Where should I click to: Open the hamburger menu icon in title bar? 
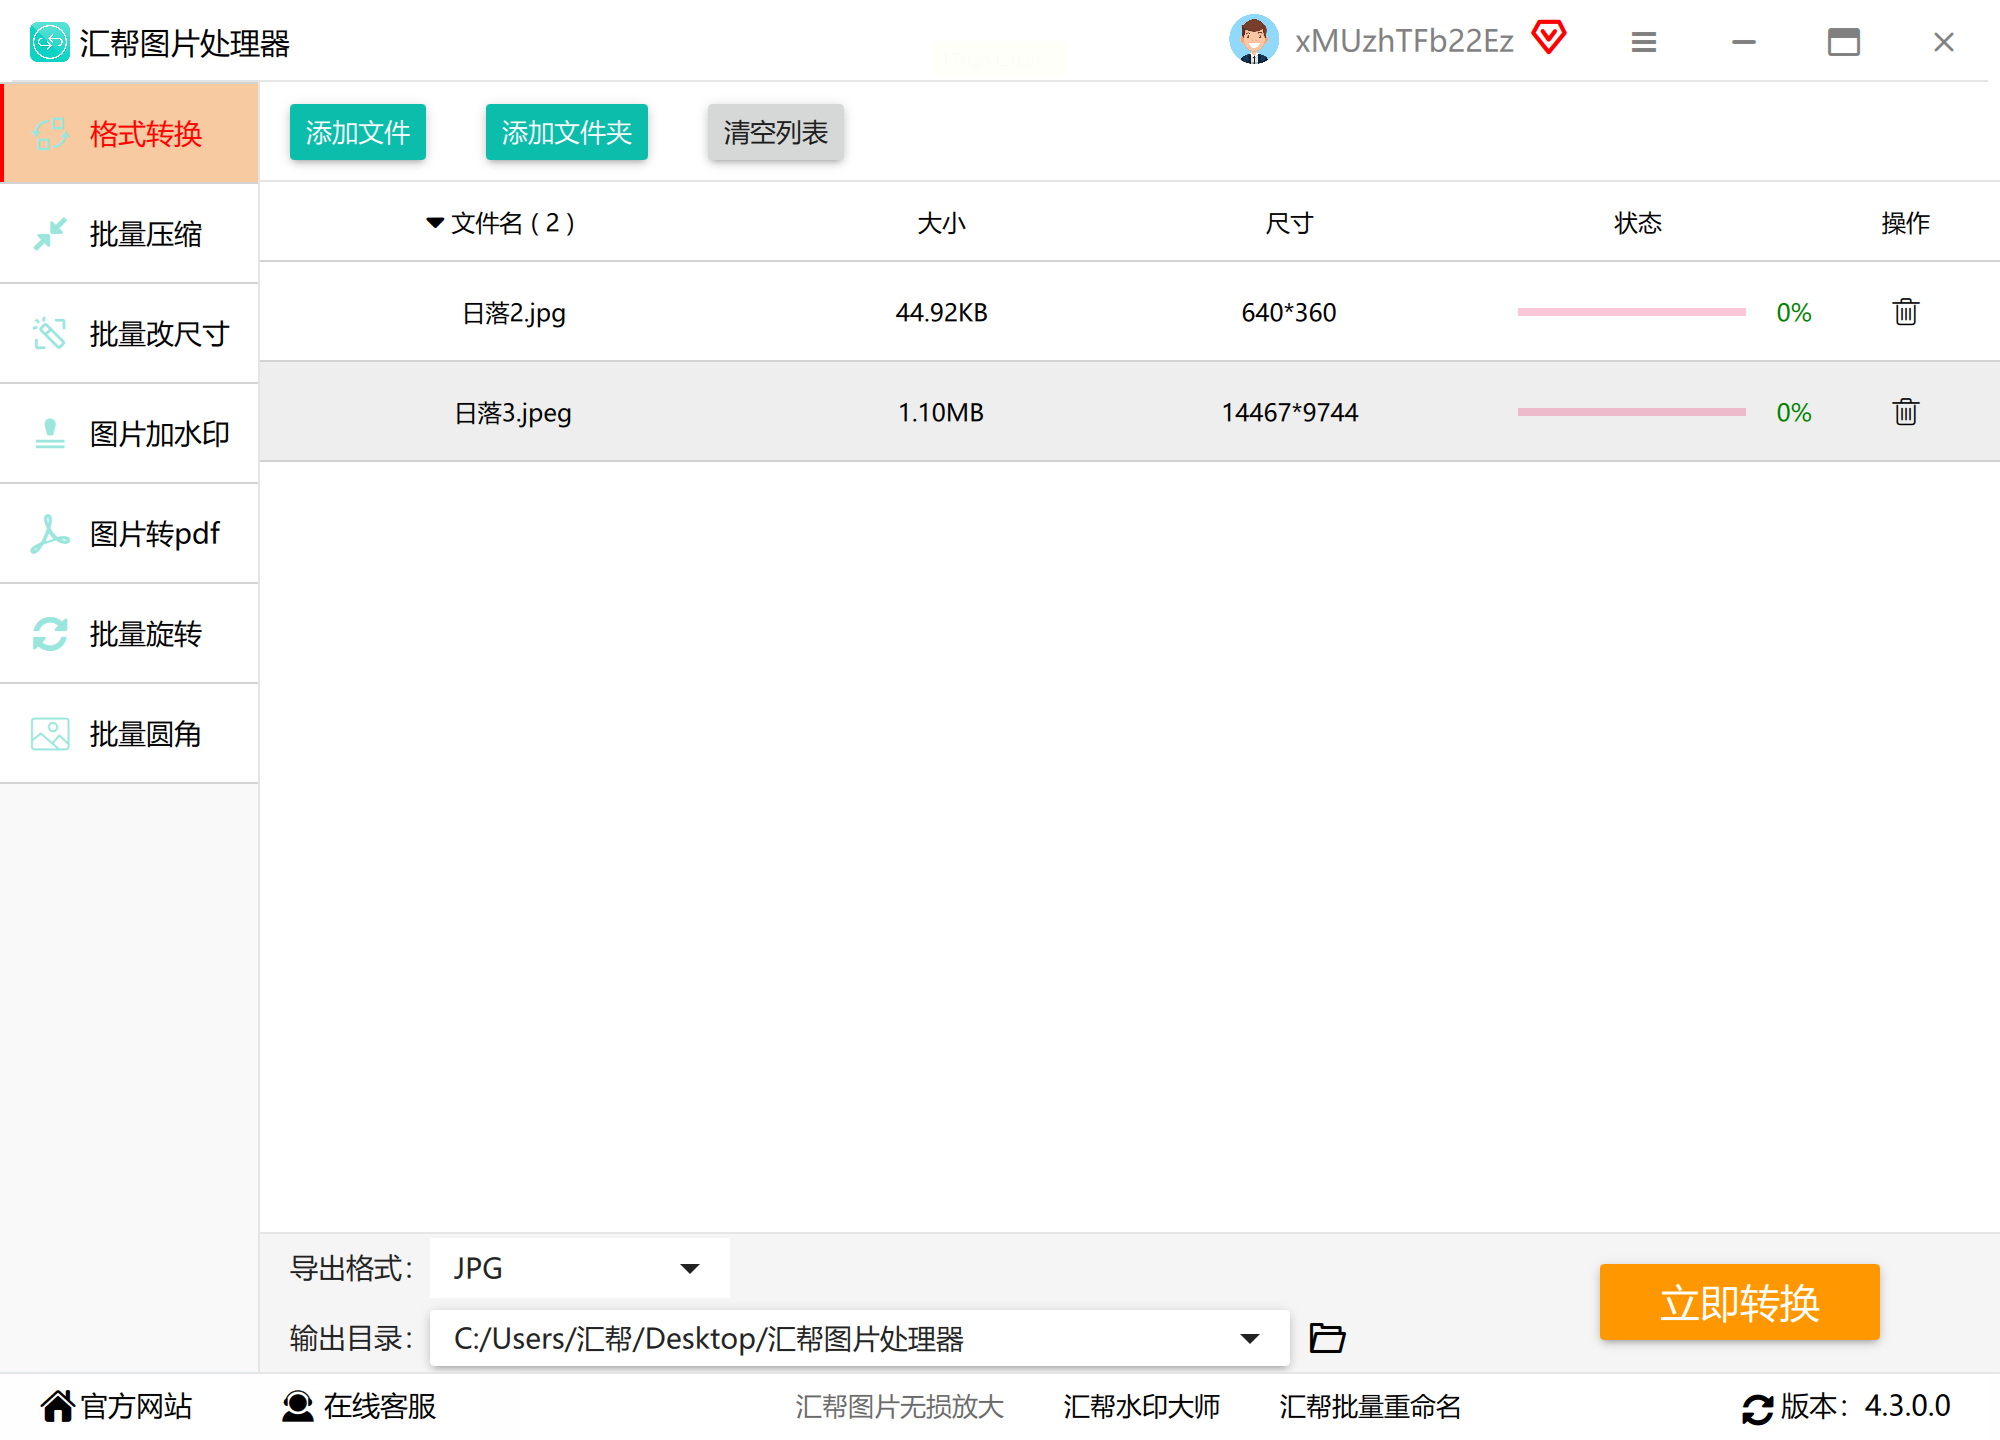[x=1644, y=42]
